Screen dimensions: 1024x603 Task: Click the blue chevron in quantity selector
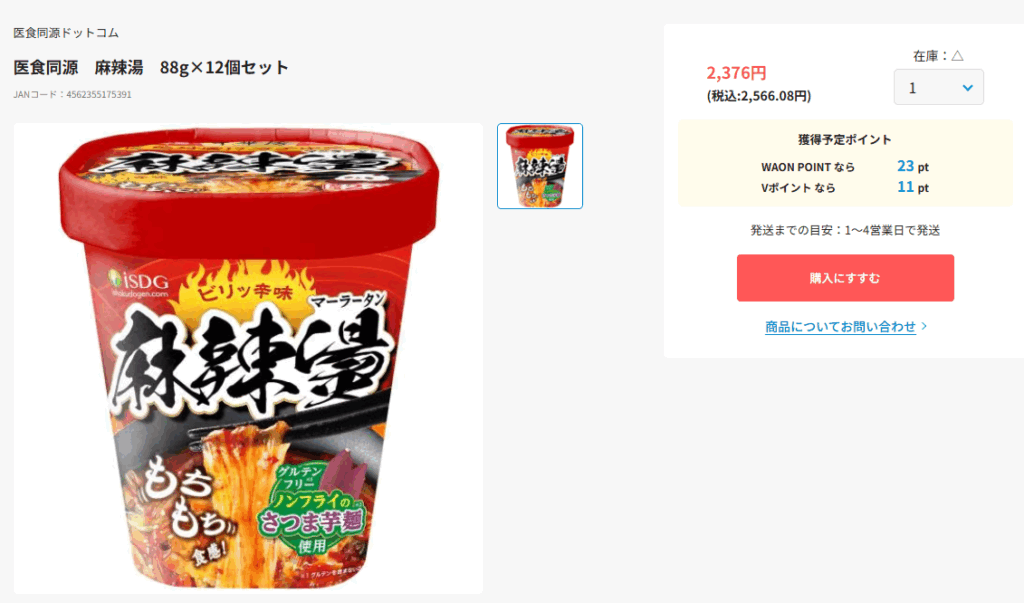pos(968,88)
